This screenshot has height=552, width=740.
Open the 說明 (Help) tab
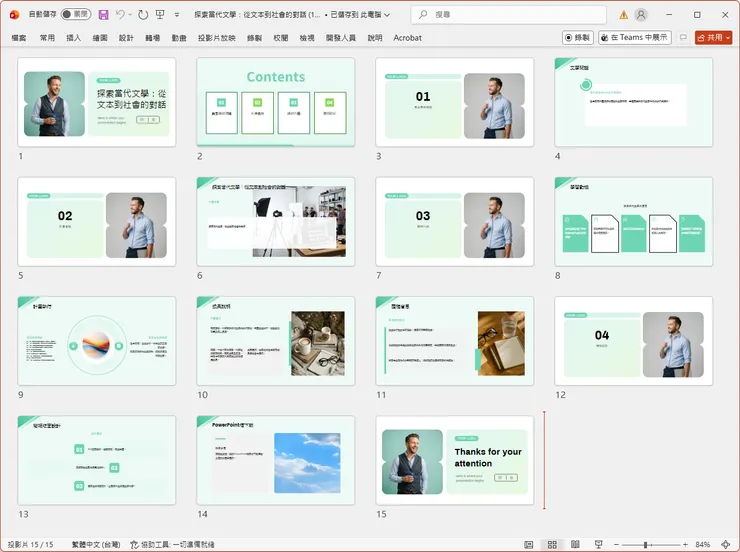(375, 38)
